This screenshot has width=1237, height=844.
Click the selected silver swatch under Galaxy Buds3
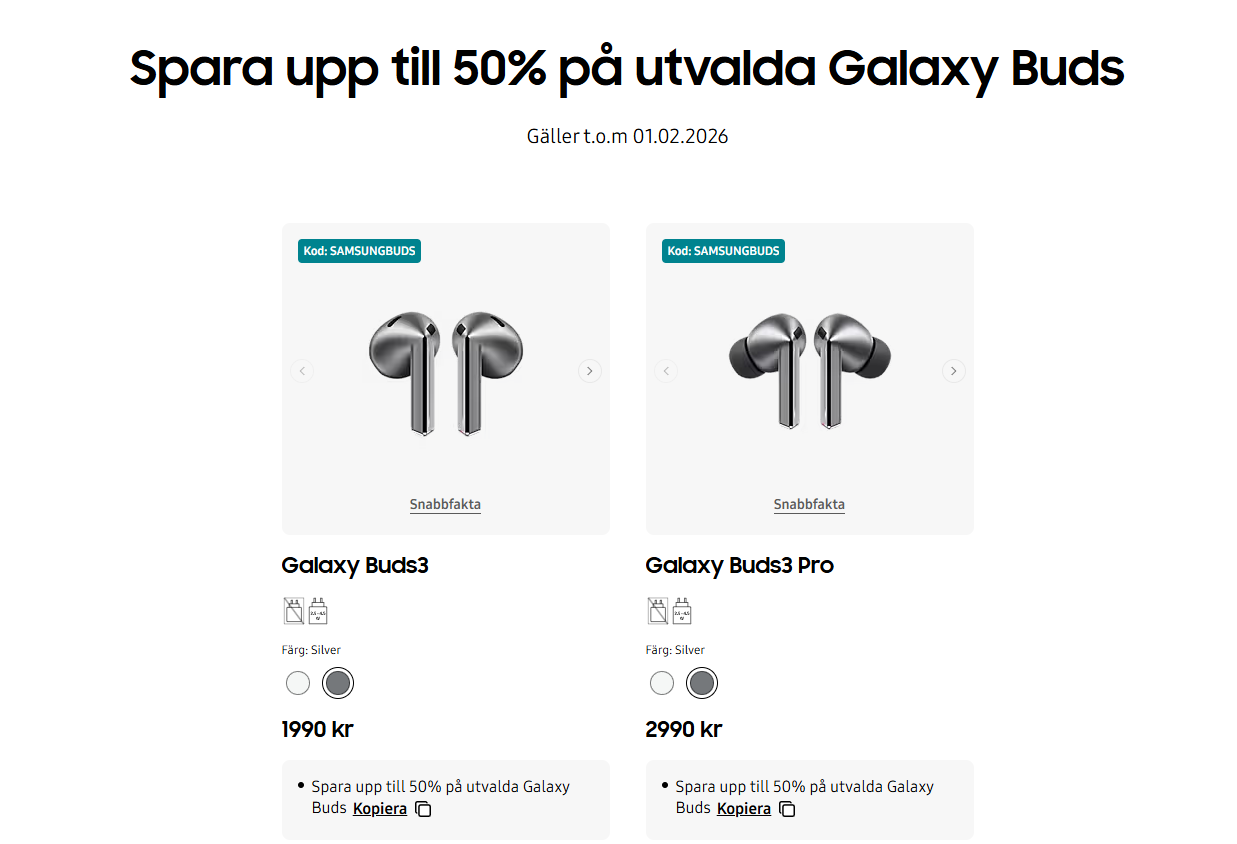tap(338, 683)
